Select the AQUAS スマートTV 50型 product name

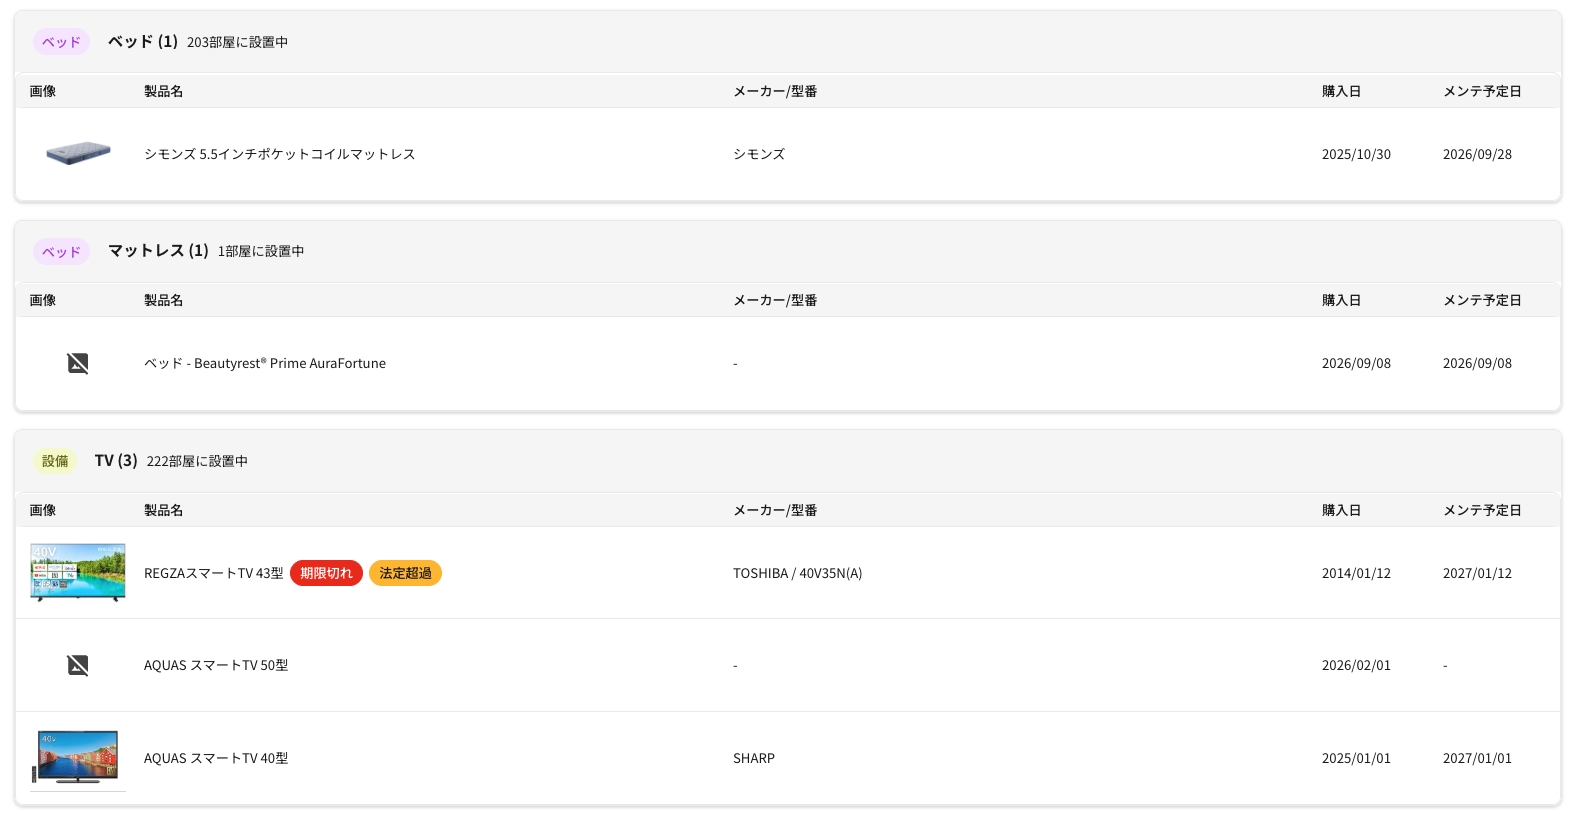(216, 665)
